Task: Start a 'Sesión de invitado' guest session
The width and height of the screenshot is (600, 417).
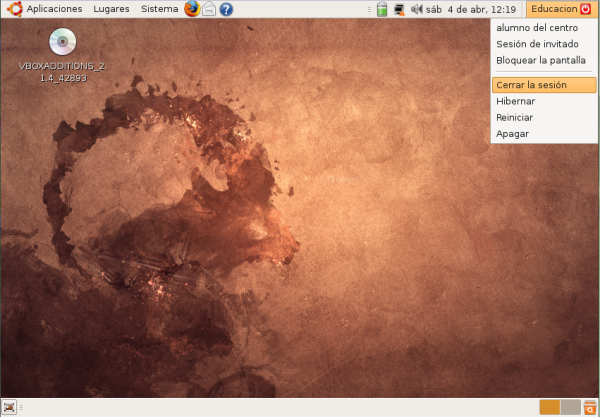Action: click(537, 44)
